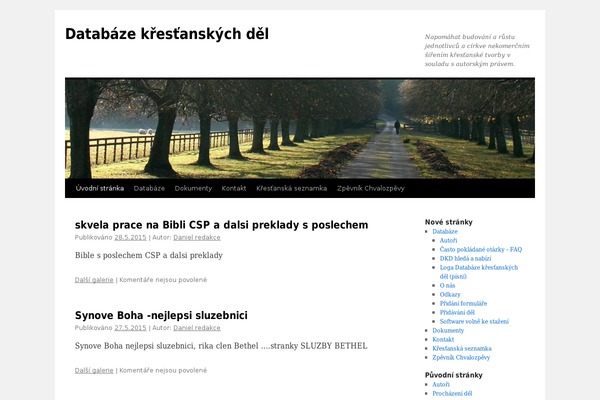The image size is (600, 400).
Task: Click the date 28.5.2015 link
Action: (130, 237)
